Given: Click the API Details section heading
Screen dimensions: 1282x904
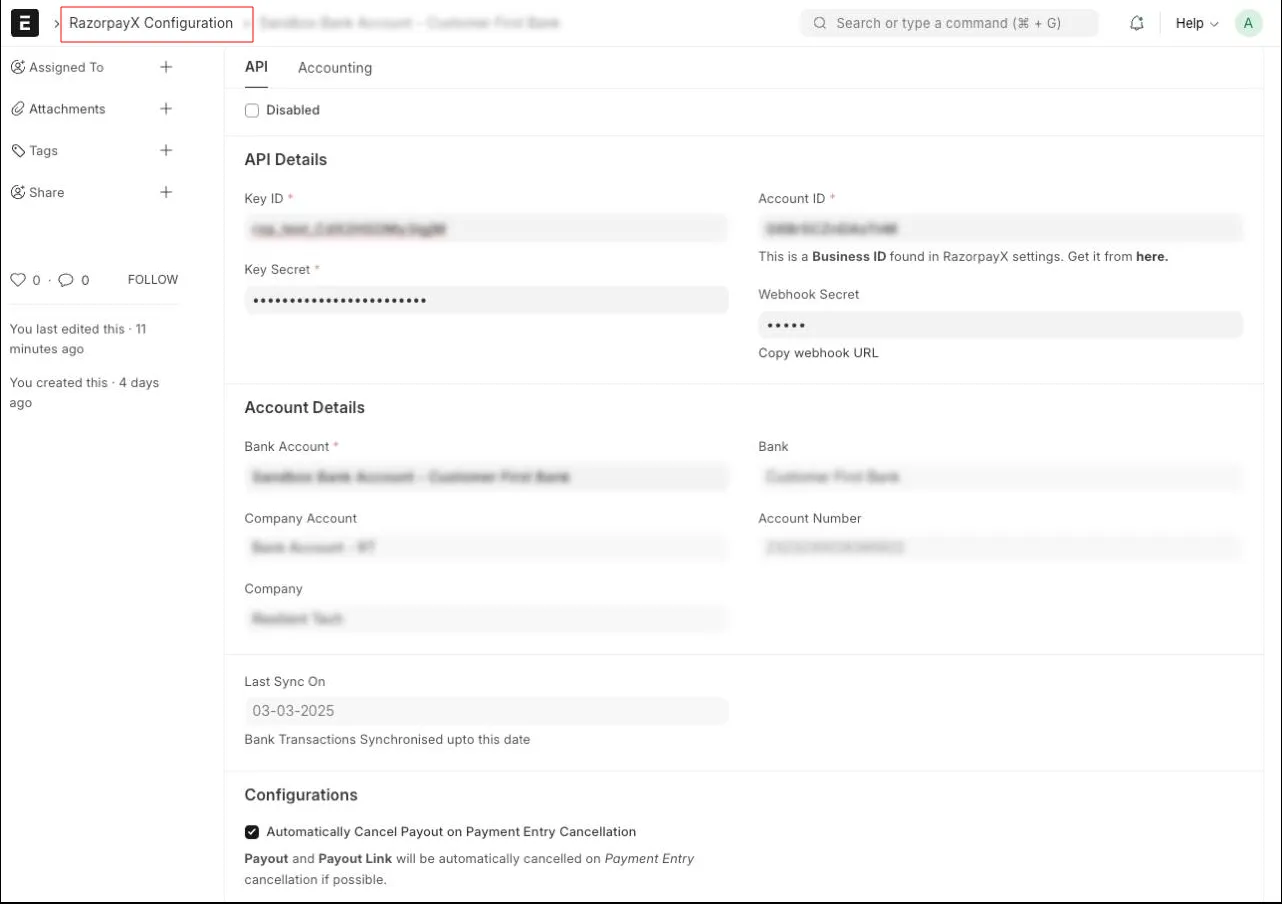Looking at the screenshot, I should click(286, 159).
